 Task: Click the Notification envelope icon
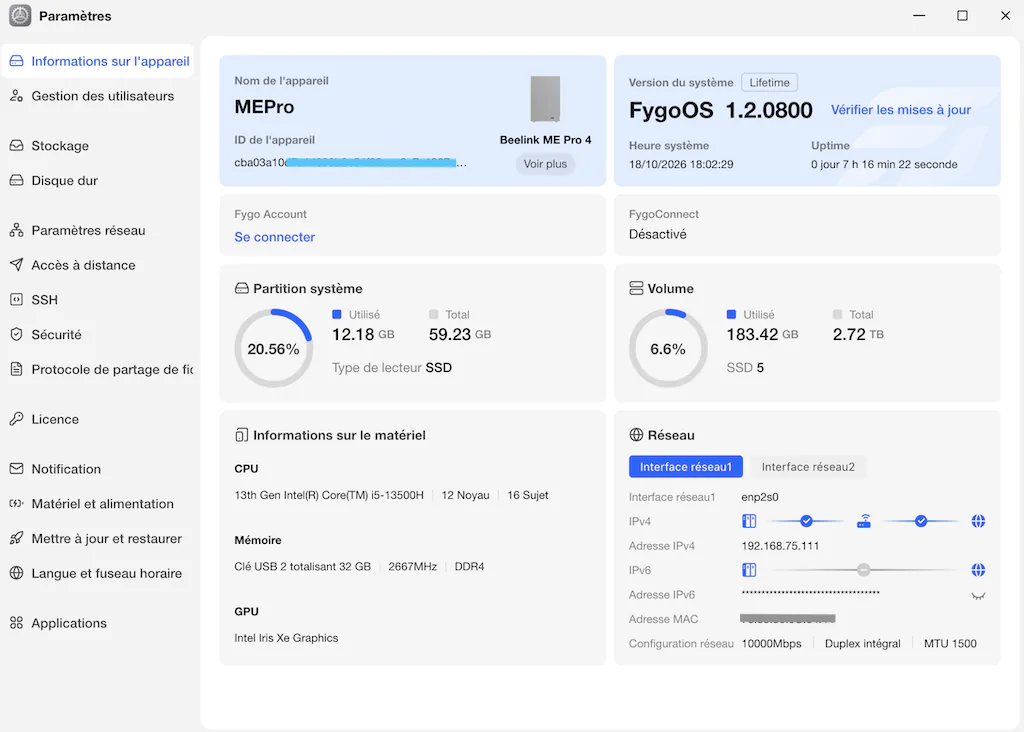[x=16, y=469]
